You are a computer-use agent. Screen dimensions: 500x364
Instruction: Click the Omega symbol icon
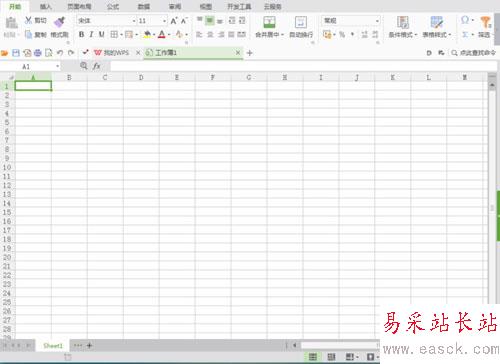point(465,20)
